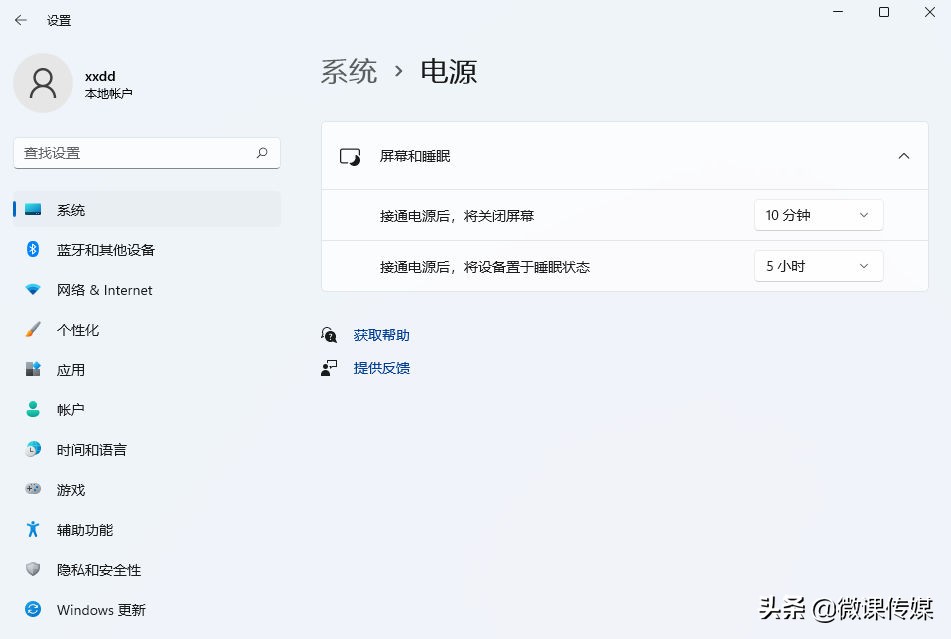Viewport: 951px width, 639px height.
Task: Open the 10 分钟 screen-off dropdown
Action: point(818,215)
